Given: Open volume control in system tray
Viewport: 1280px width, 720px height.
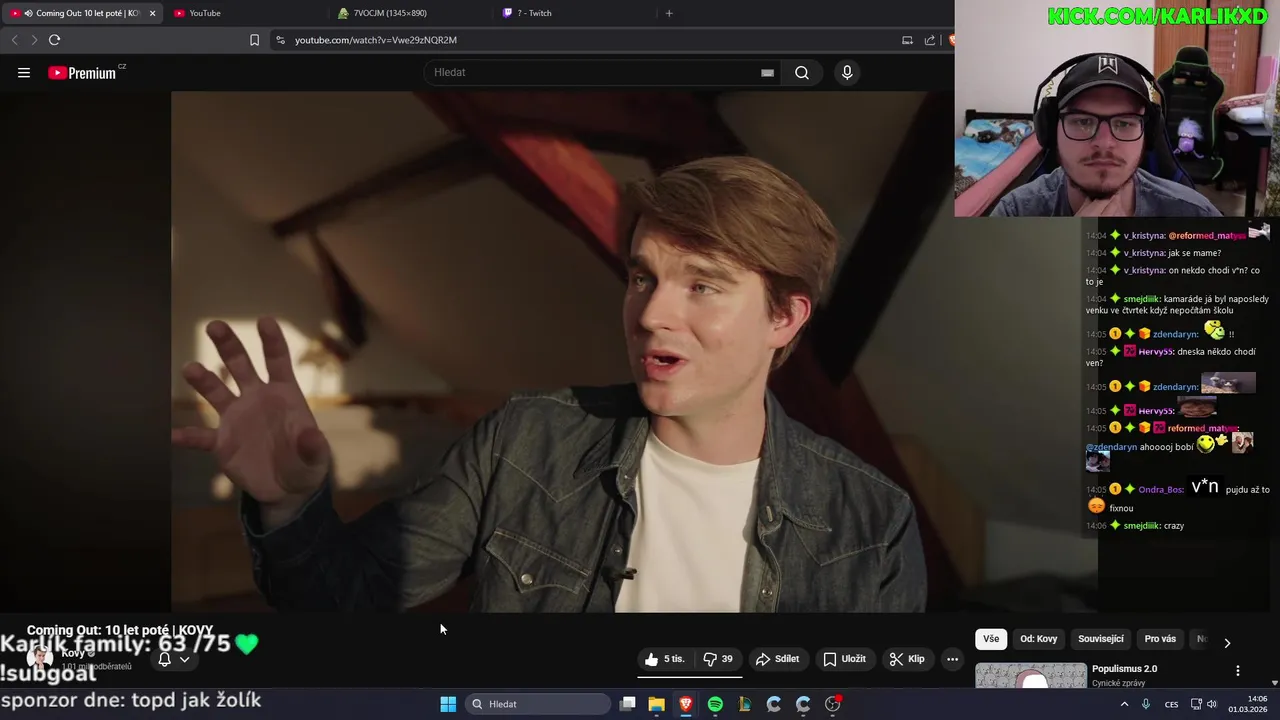Looking at the screenshot, I should coord(1213,704).
